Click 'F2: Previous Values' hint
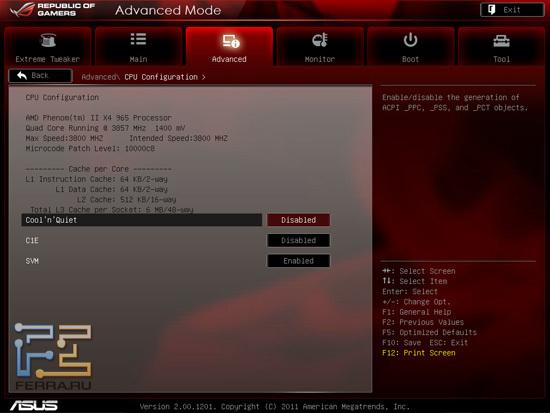The height and width of the screenshot is (413, 550). [423, 322]
